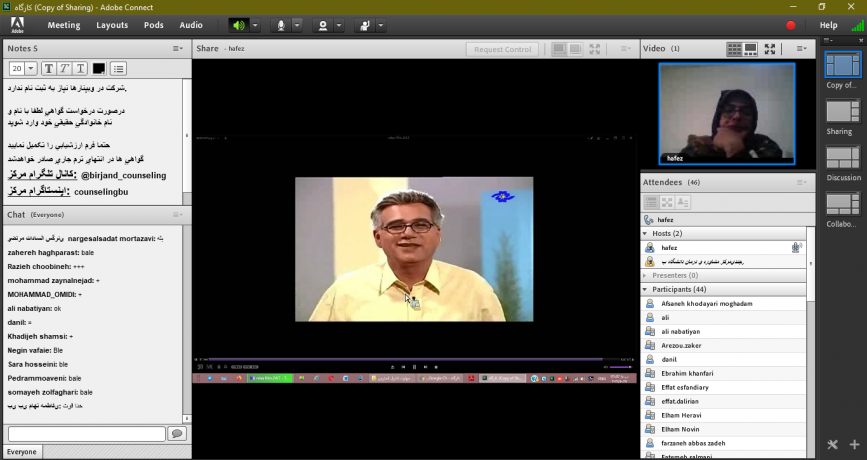Image resolution: width=867 pixels, height=460 pixels.
Task: Open the Attendees pod options menu
Action: coord(801,182)
